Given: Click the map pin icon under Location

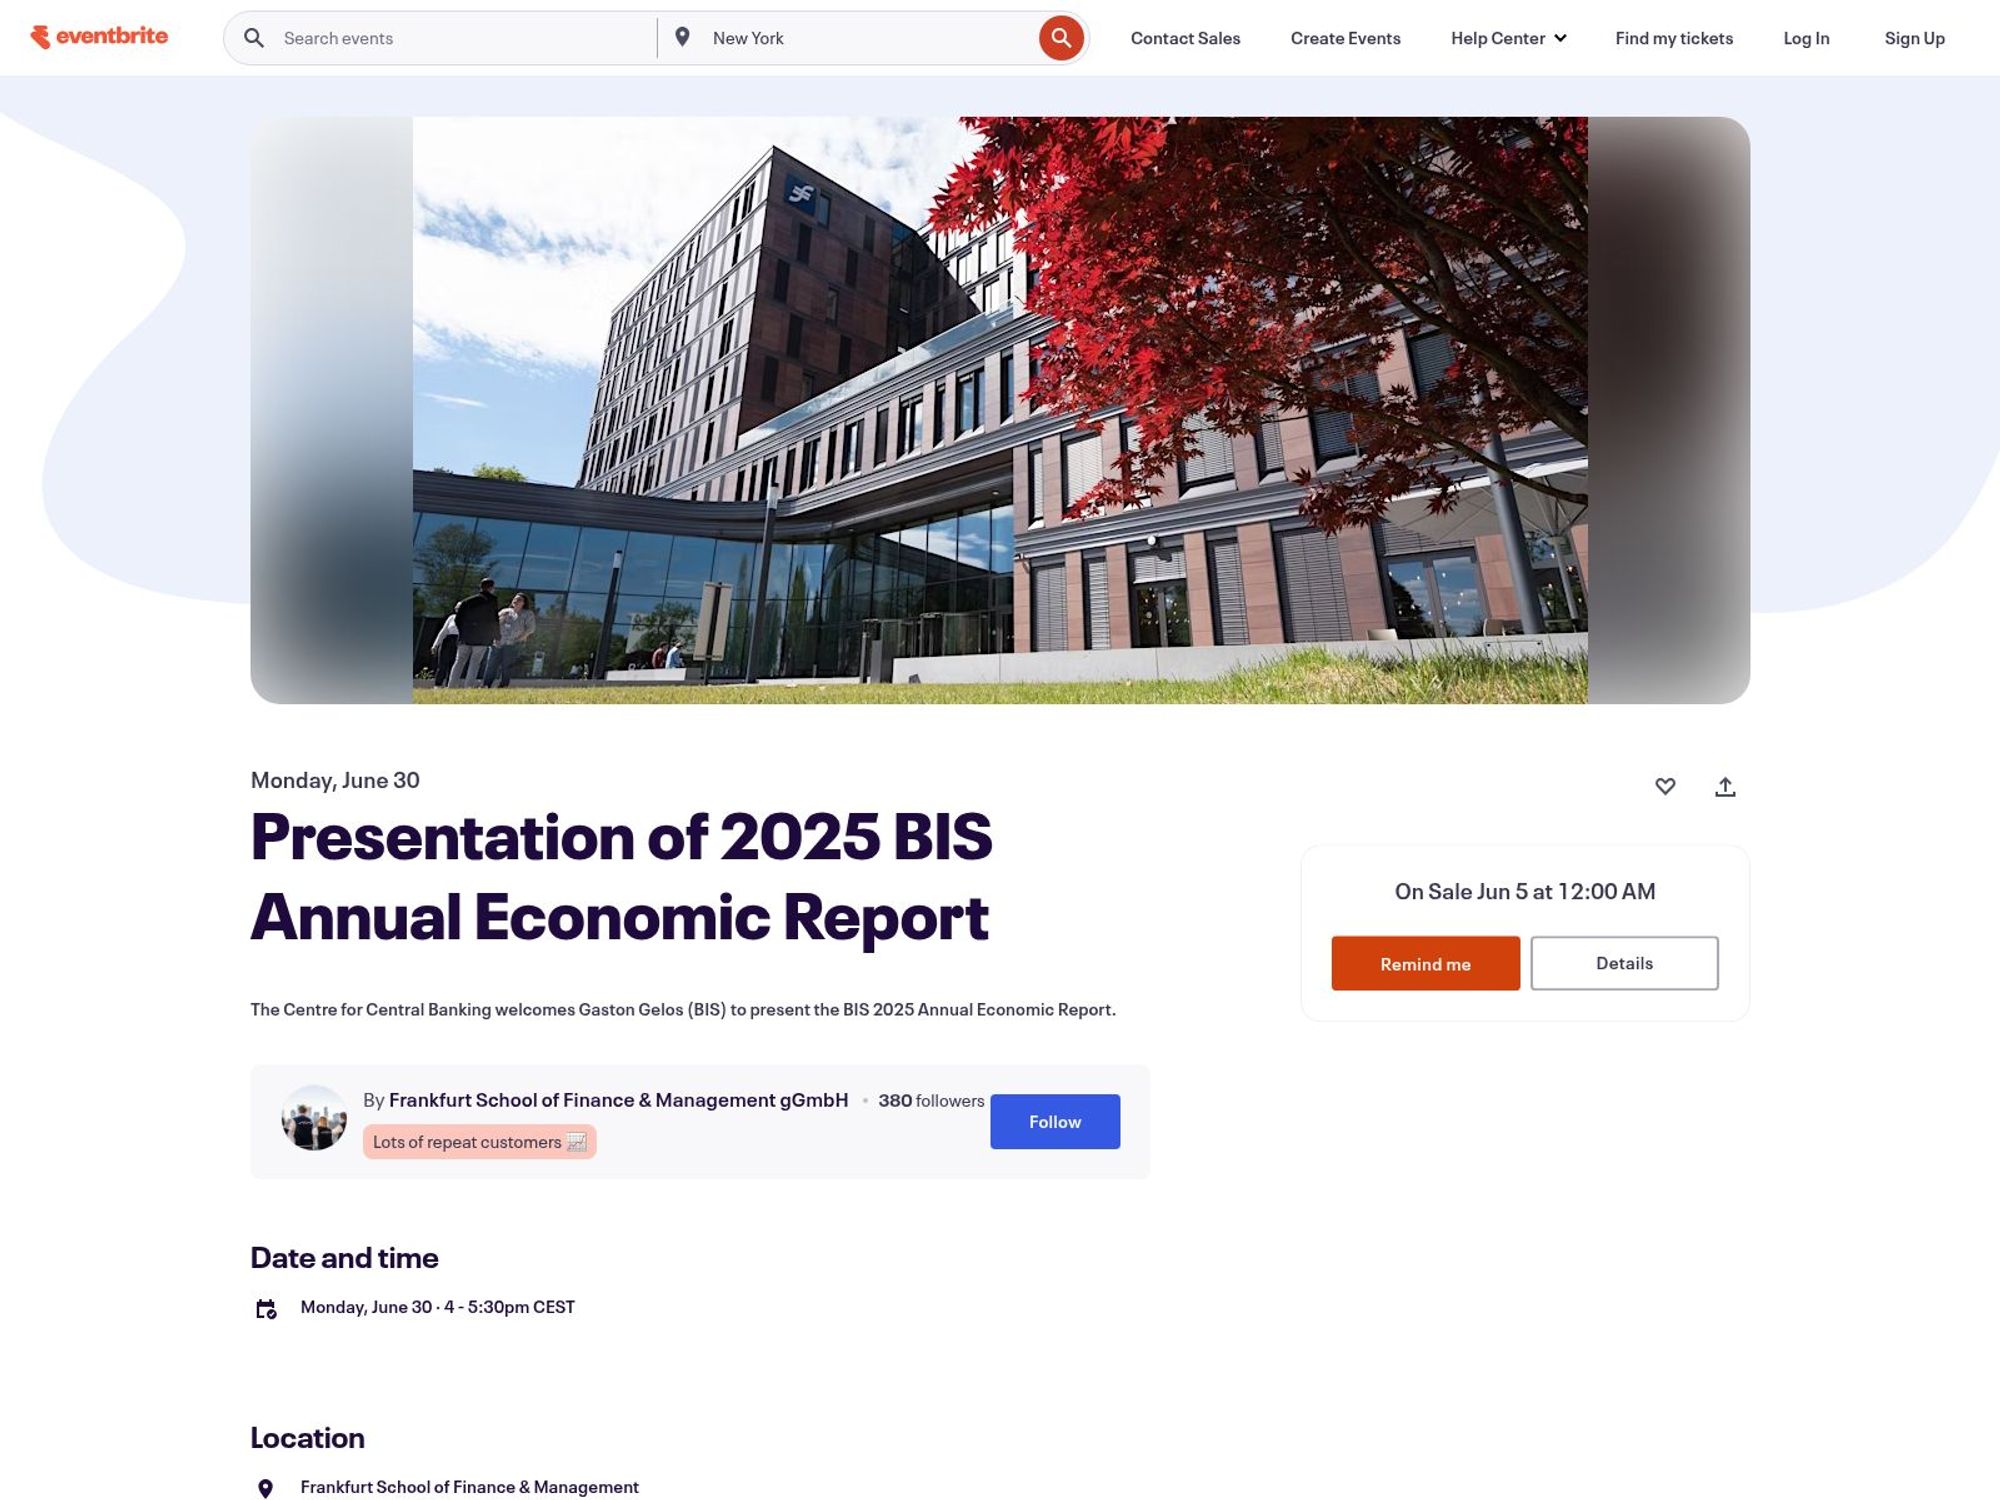Looking at the screenshot, I should click(265, 1489).
